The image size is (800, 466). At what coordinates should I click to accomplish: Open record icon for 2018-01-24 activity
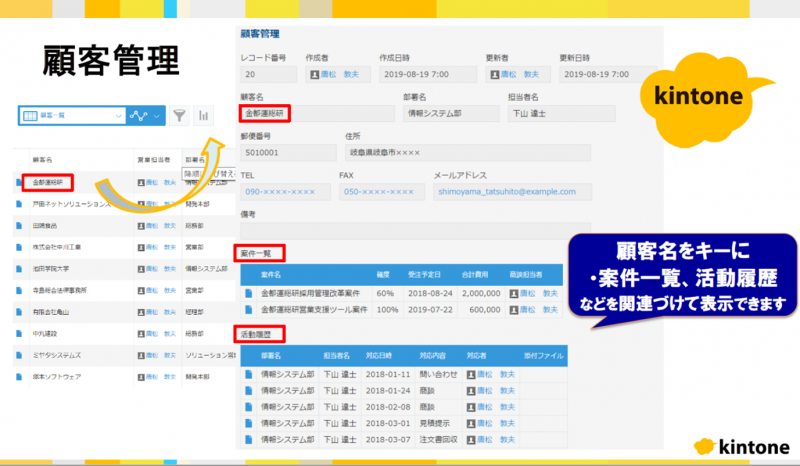[x=248, y=390]
